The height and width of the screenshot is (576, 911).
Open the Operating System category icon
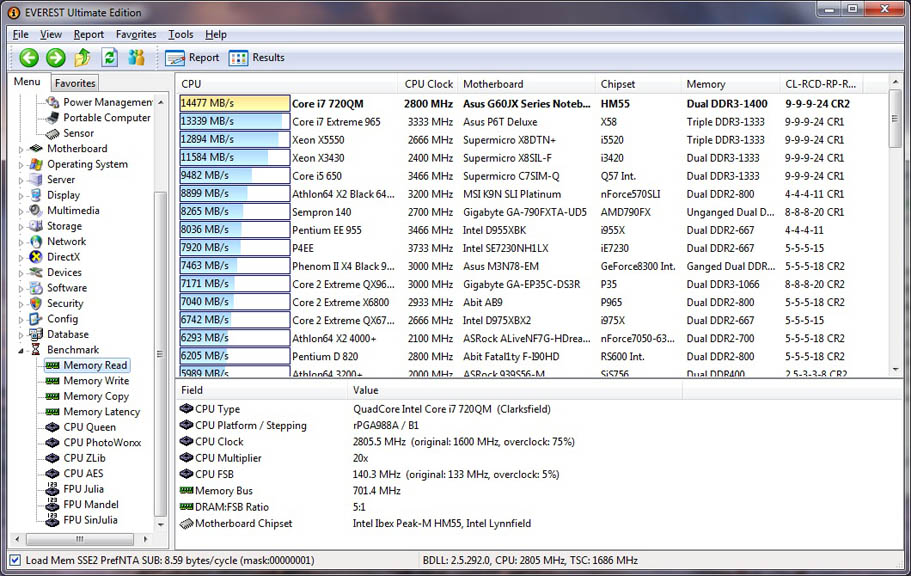36,164
